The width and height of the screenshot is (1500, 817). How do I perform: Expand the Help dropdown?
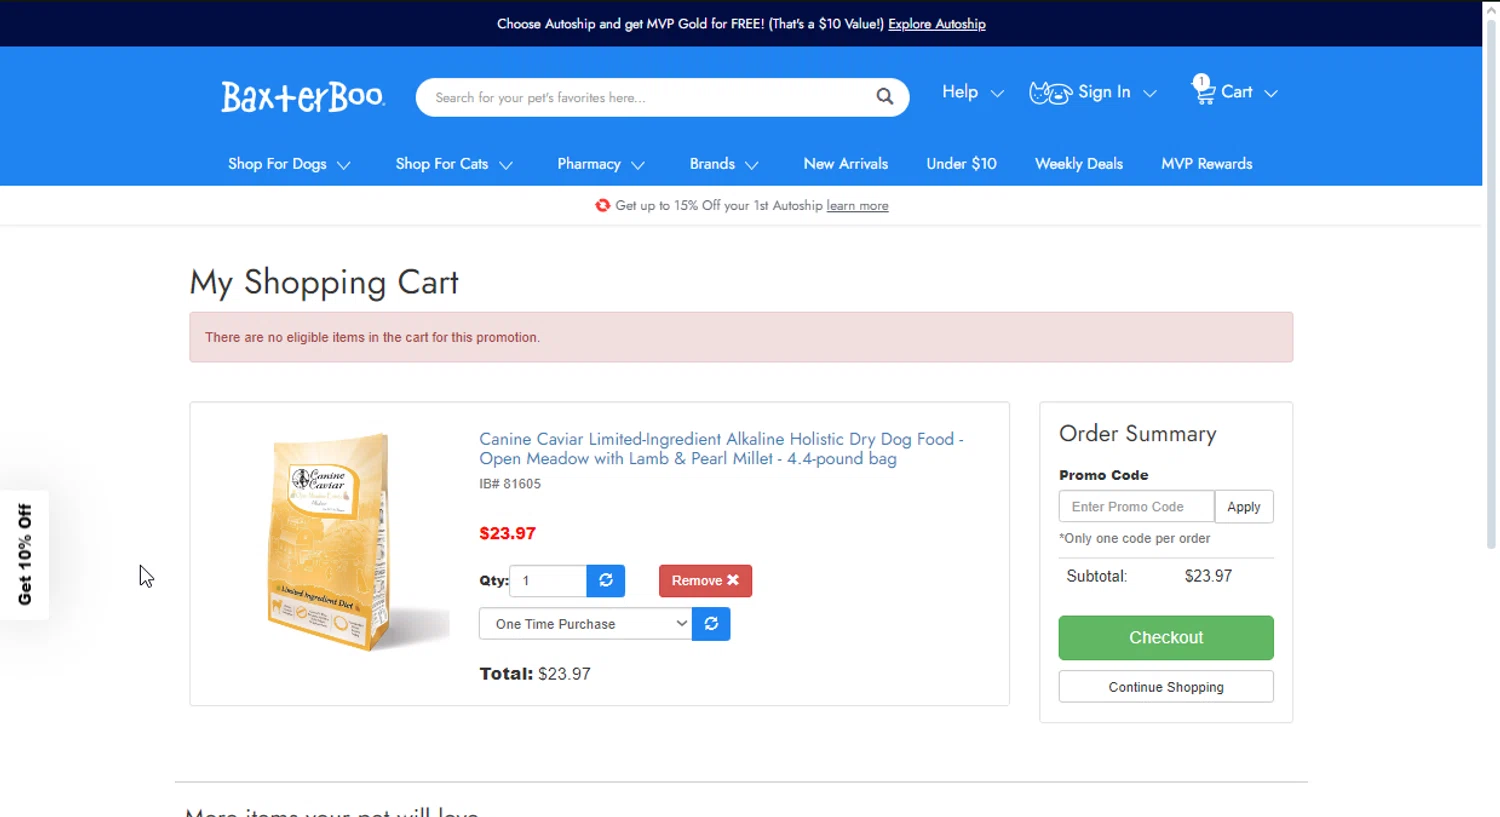(971, 92)
